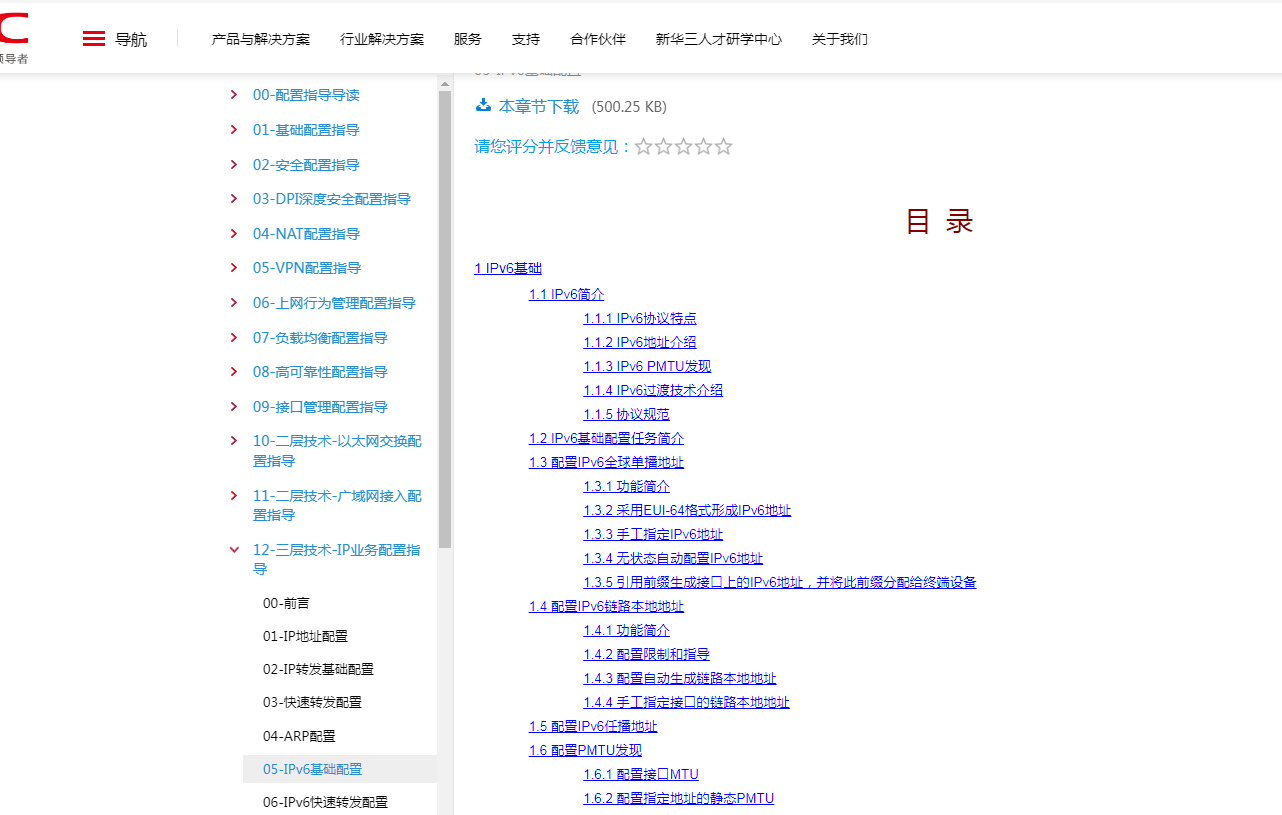
Task: Open the 1 IPv6基础 heading link
Action: point(508,269)
